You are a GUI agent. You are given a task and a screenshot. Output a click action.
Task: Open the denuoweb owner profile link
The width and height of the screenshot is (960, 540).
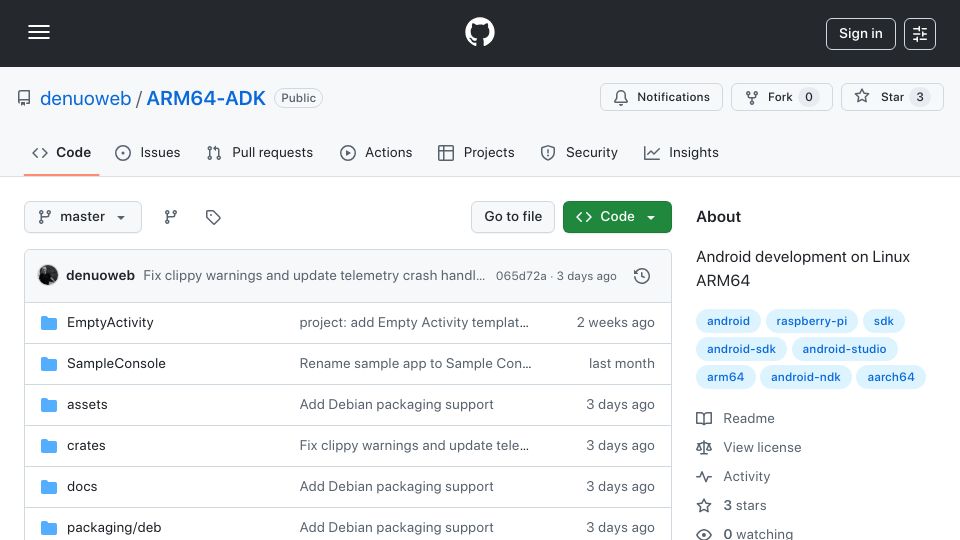pos(86,99)
